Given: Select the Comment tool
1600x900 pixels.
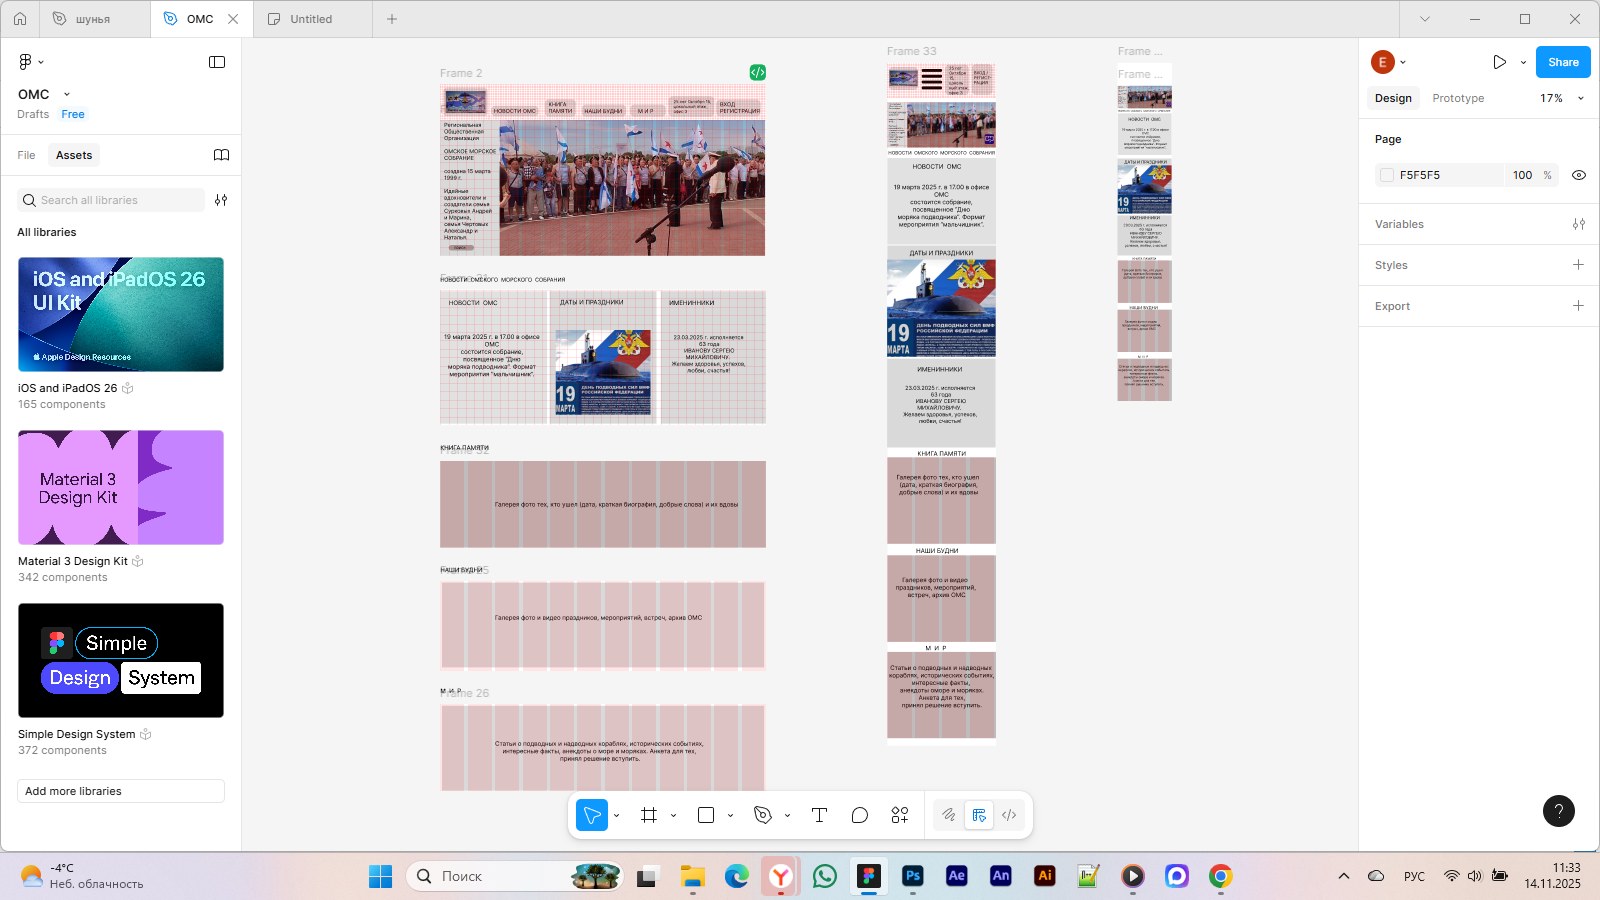Looking at the screenshot, I should pyautogui.click(x=859, y=815).
